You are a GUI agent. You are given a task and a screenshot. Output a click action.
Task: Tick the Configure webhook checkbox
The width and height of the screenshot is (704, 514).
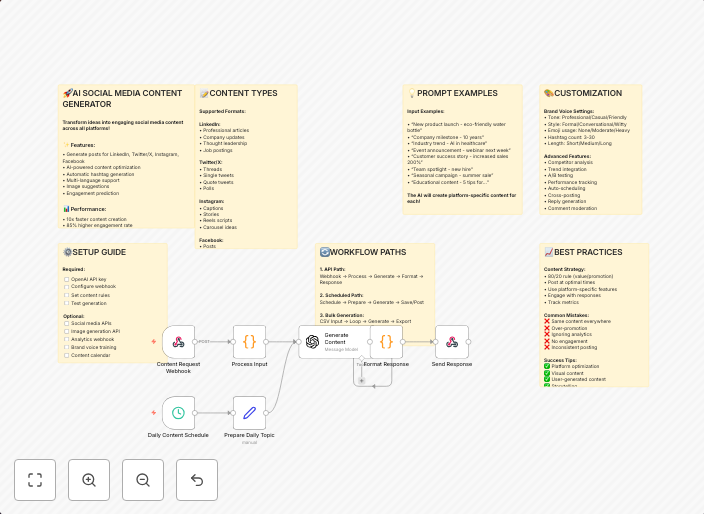point(67,287)
